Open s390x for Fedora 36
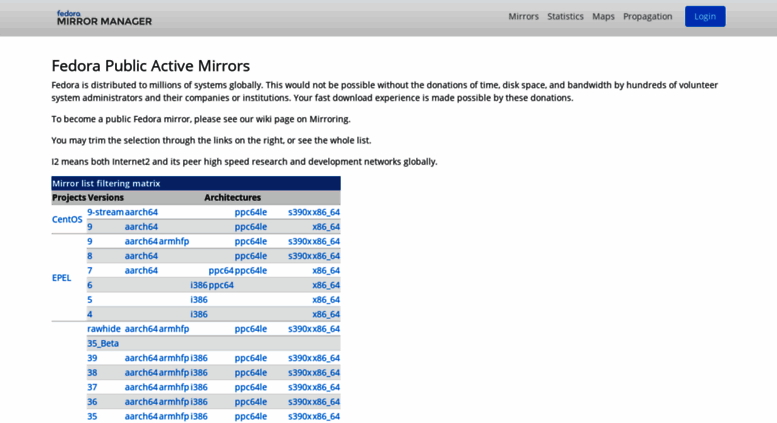777x423 pixels. (x=300, y=402)
